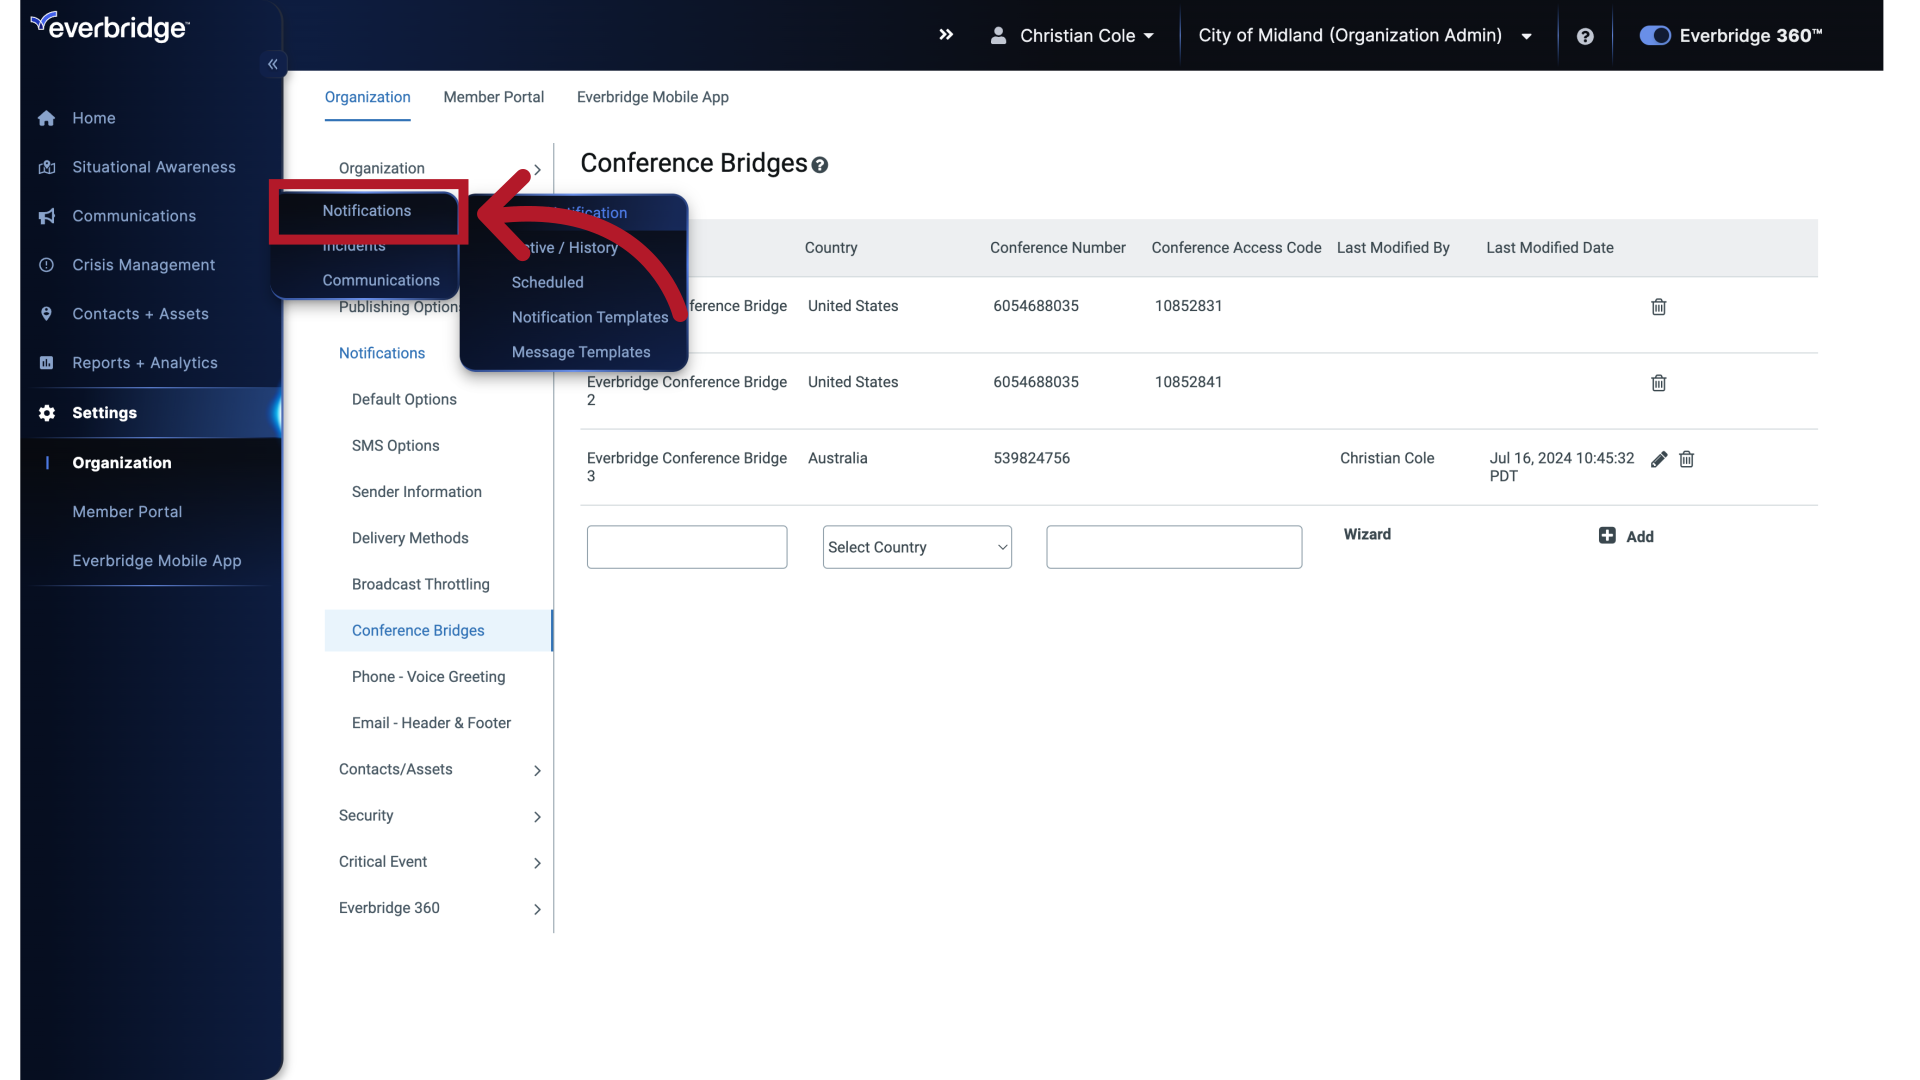Select the Situational Awareness sidebar icon
The height and width of the screenshot is (1080, 1920).
point(47,167)
